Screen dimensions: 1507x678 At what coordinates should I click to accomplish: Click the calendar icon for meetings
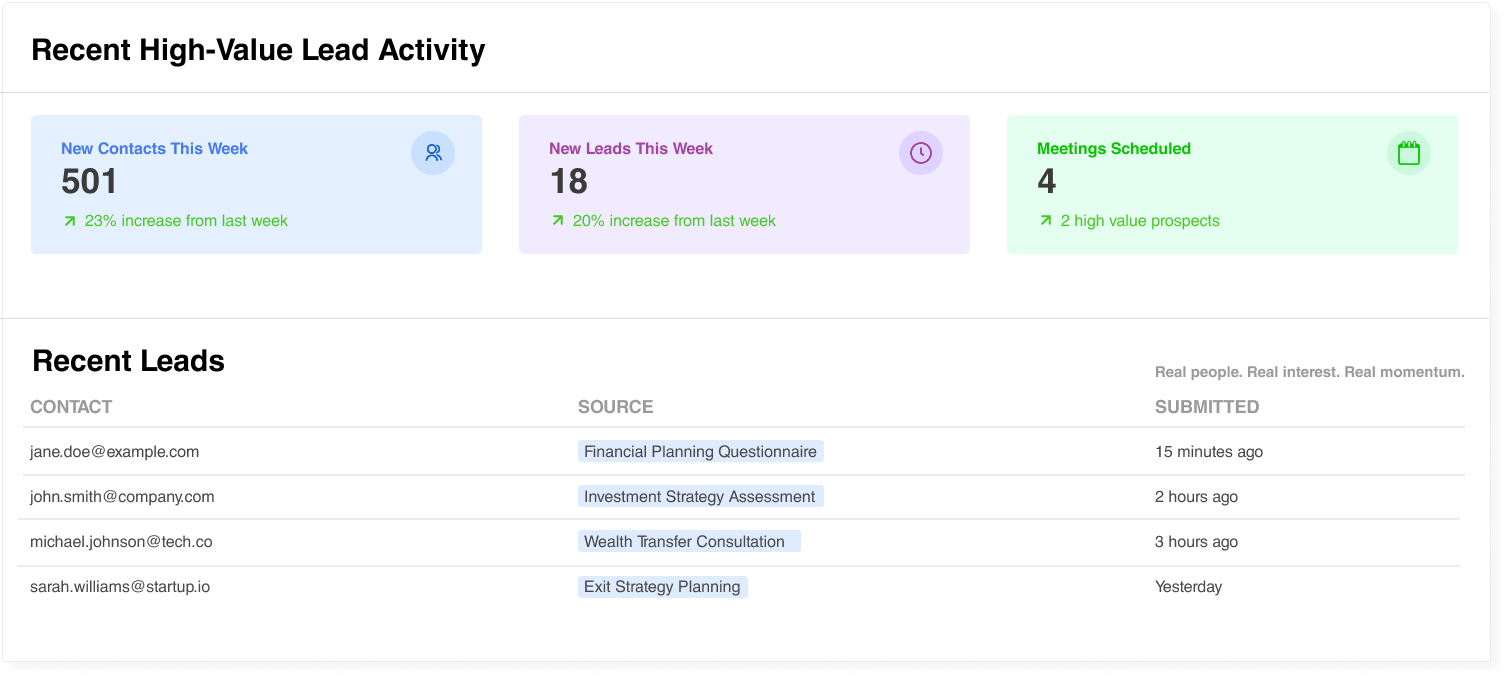click(1409, 153)
